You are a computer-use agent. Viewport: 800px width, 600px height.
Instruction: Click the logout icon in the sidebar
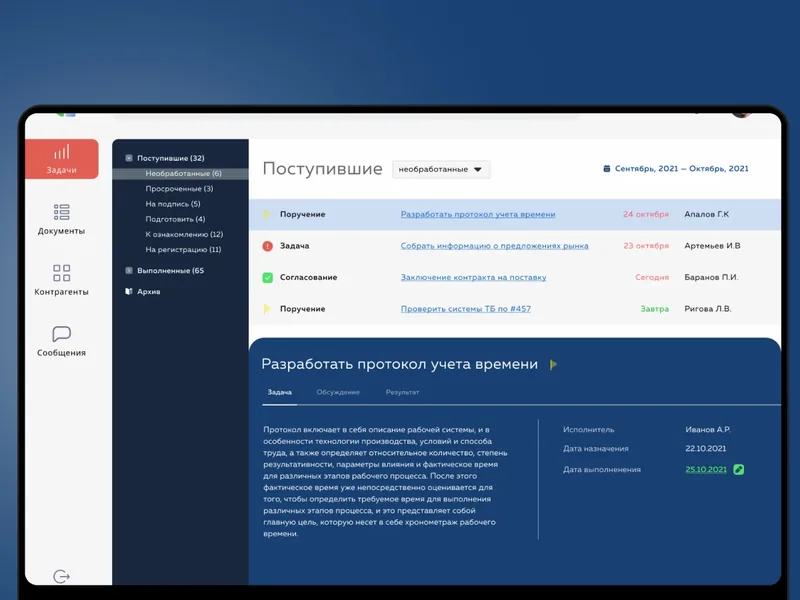62,577
